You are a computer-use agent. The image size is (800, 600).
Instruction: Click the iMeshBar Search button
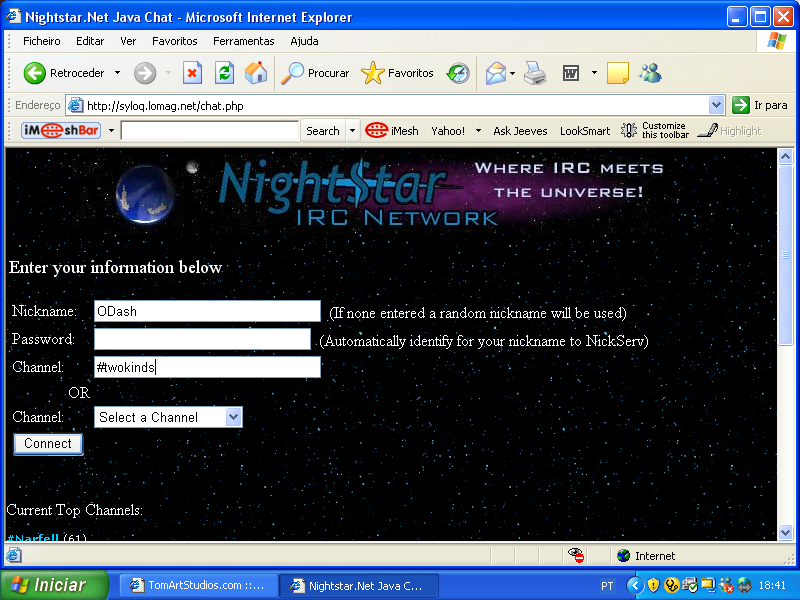pos(323,131)
